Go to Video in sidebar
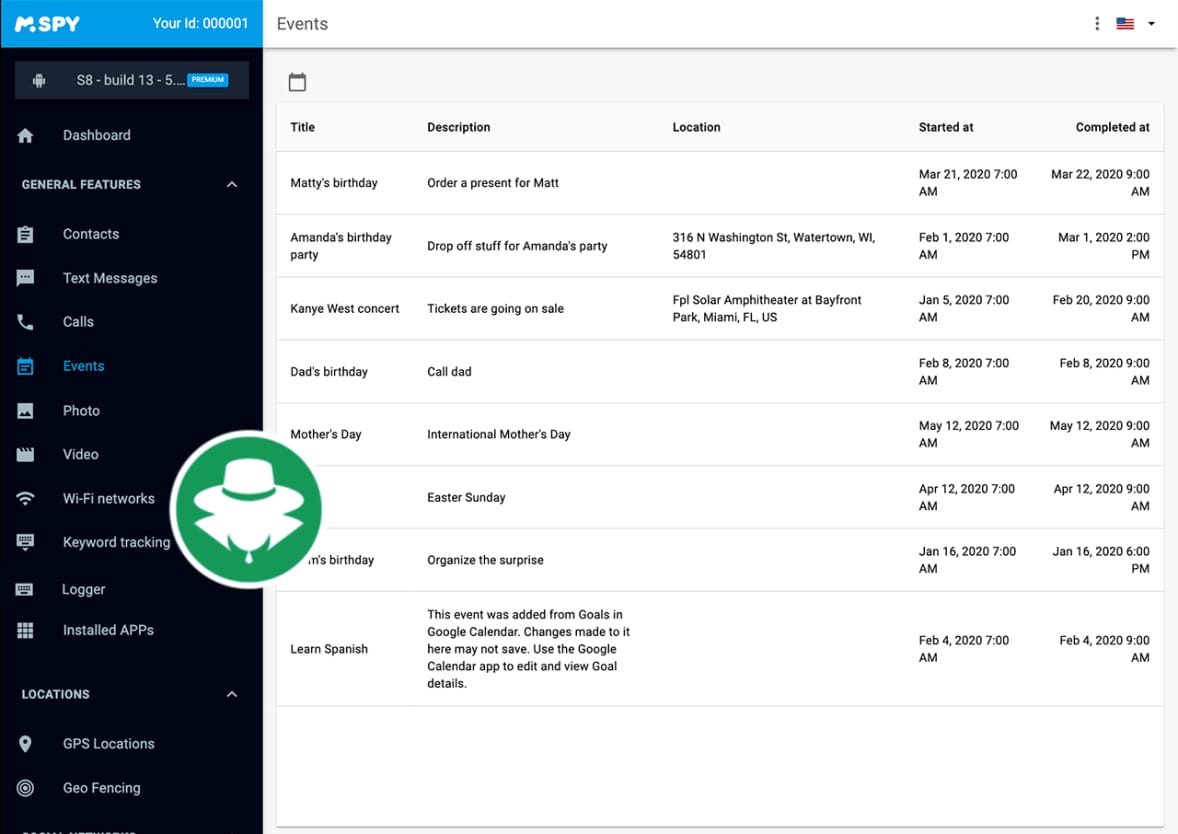This screenshot has height=834, width=1178. [x=80, y=455]
